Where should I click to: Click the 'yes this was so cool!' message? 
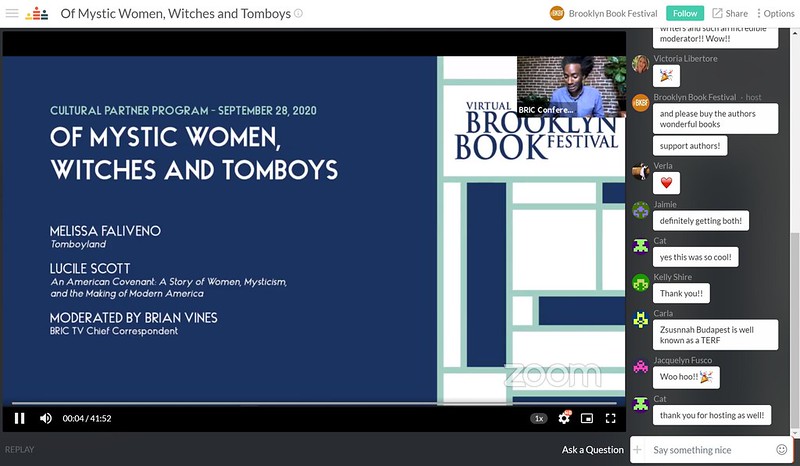click(x=695, y=257)
